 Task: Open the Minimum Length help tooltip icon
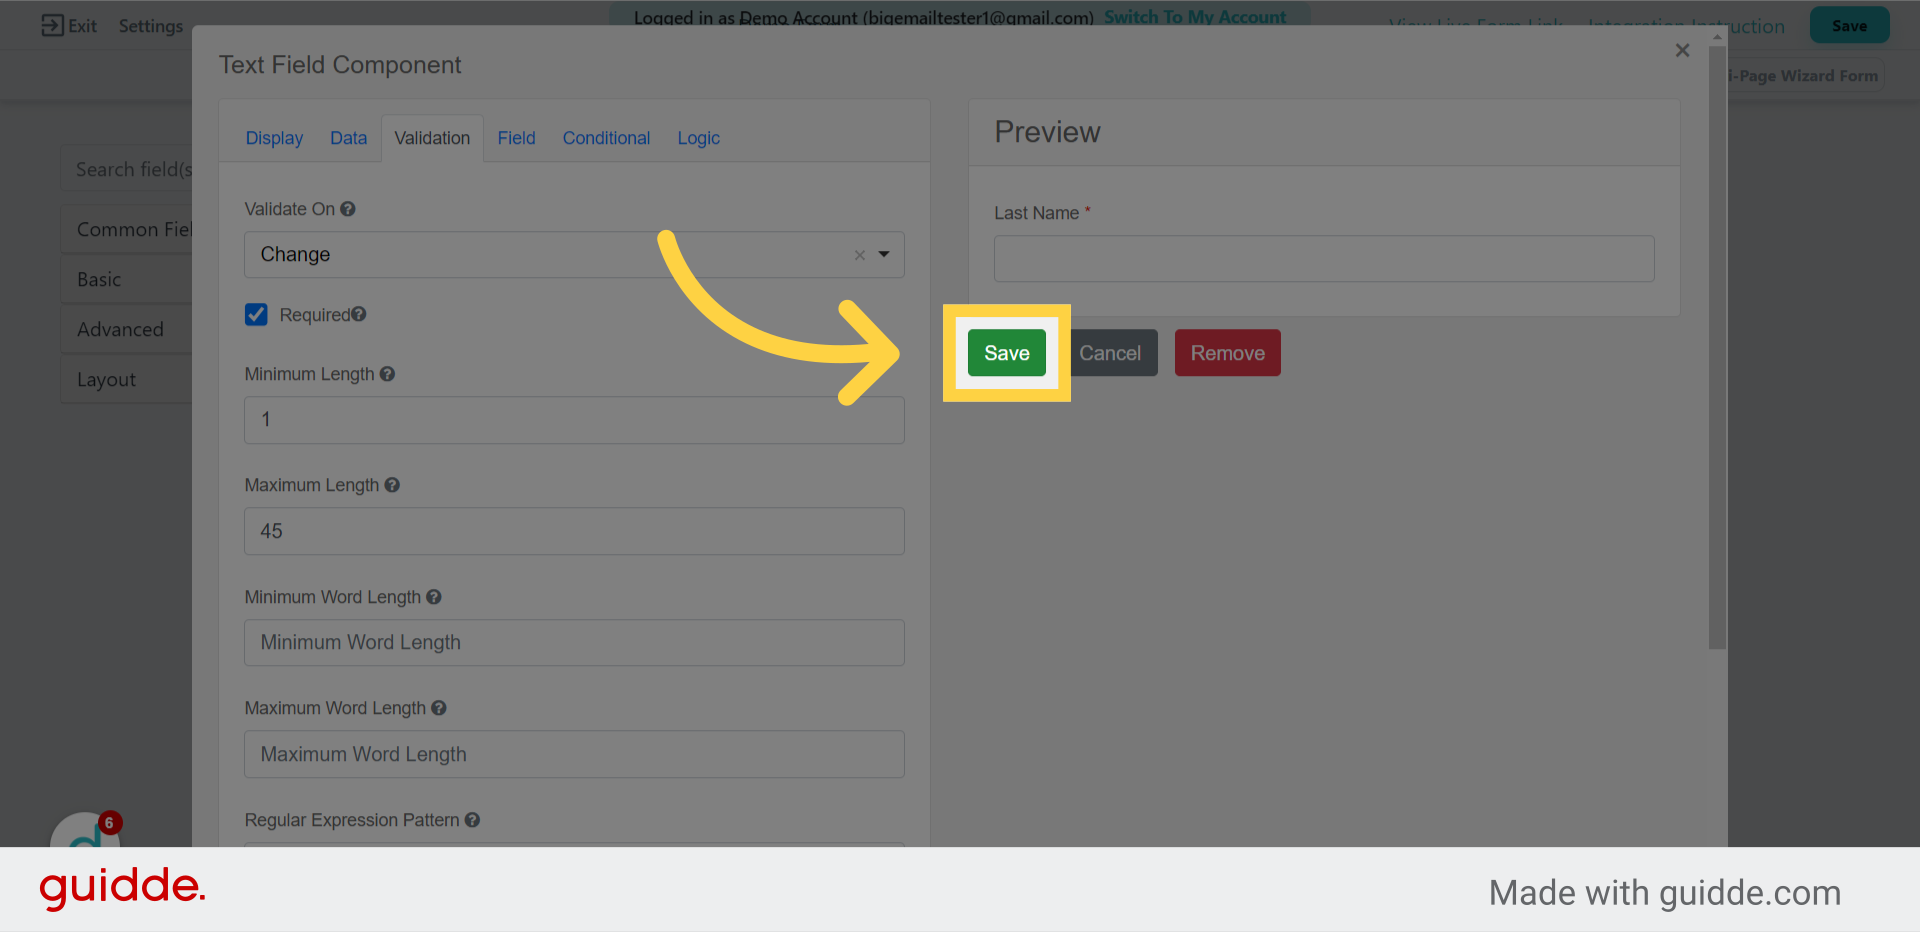[x=387, y=374]
